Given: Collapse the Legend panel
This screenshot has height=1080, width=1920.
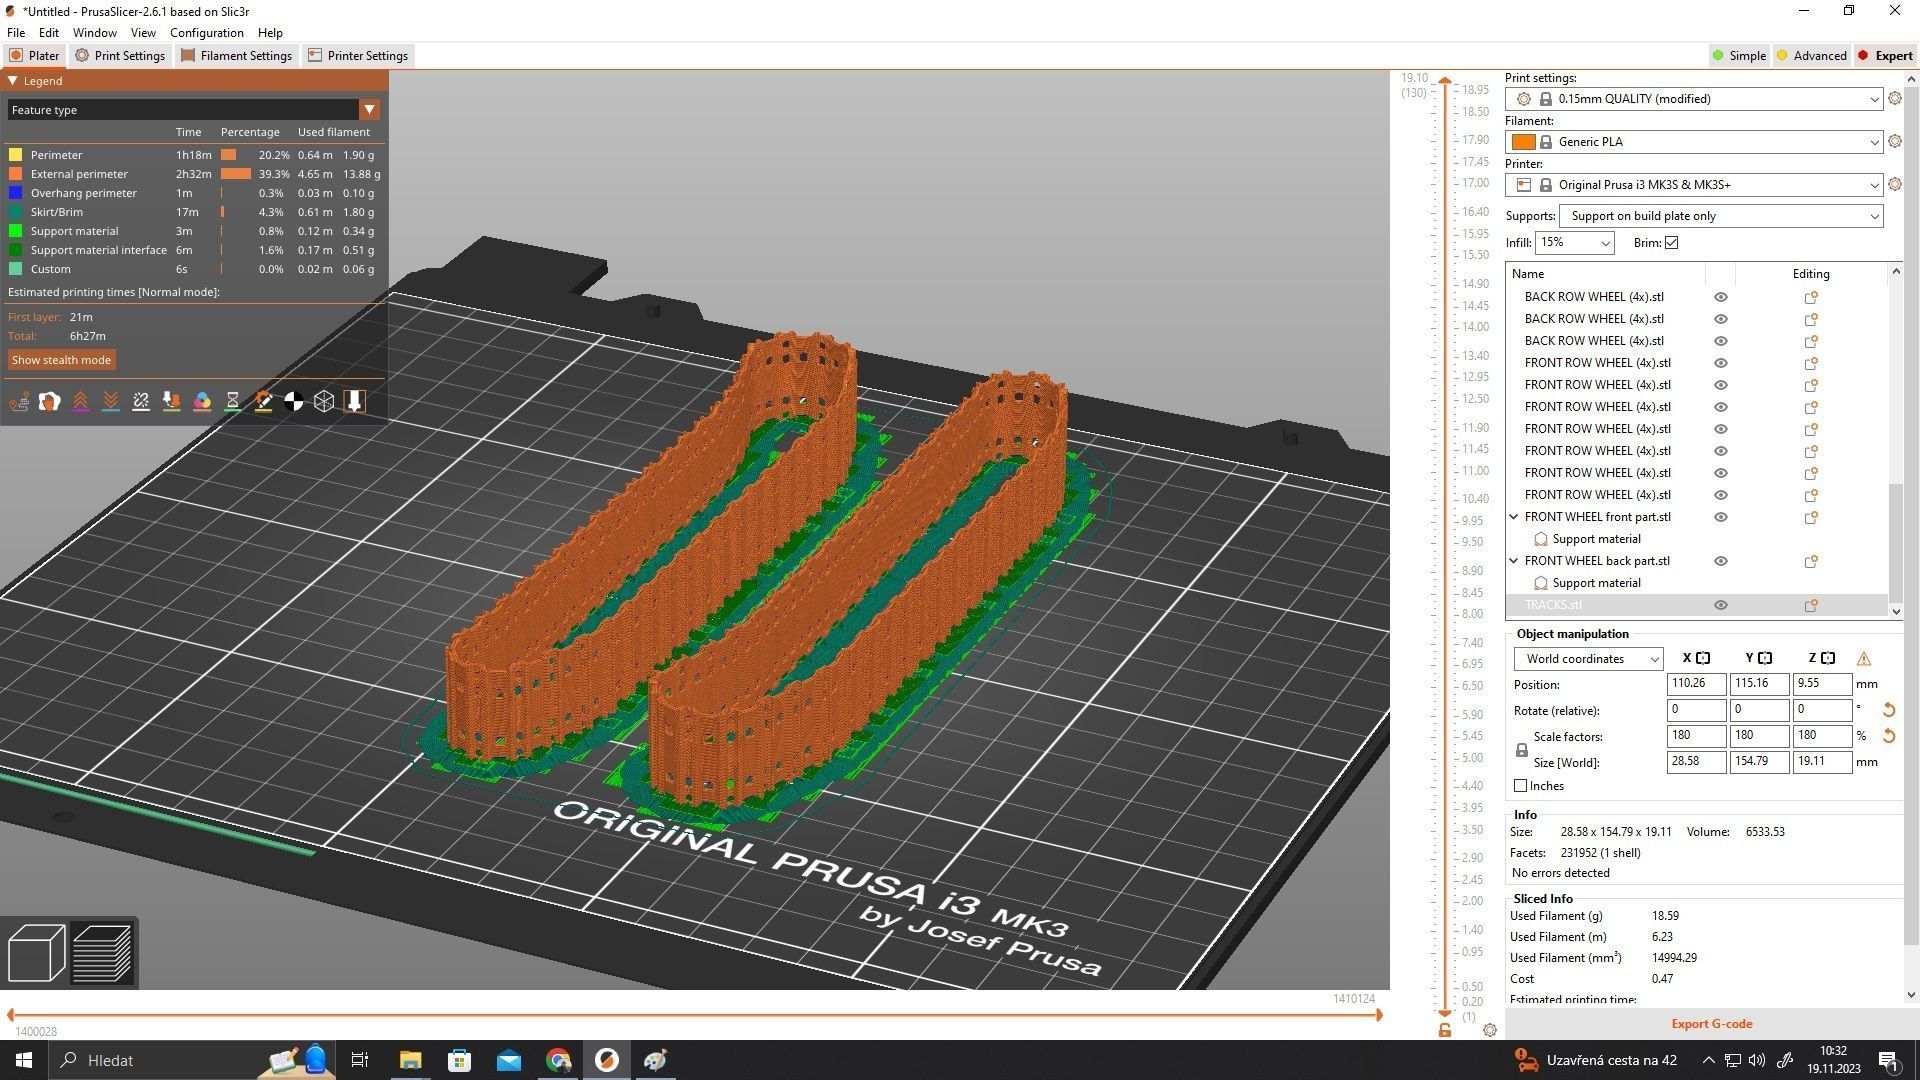Looking at the screenshot, I should coord(13,81).
